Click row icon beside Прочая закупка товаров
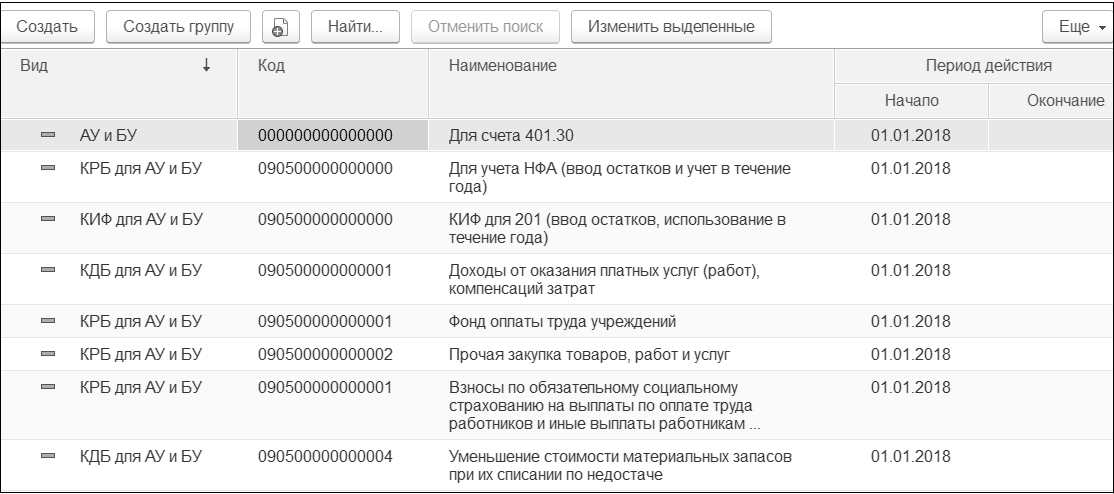The width and height of the screenshot is (1114, 494). [48, 354]
